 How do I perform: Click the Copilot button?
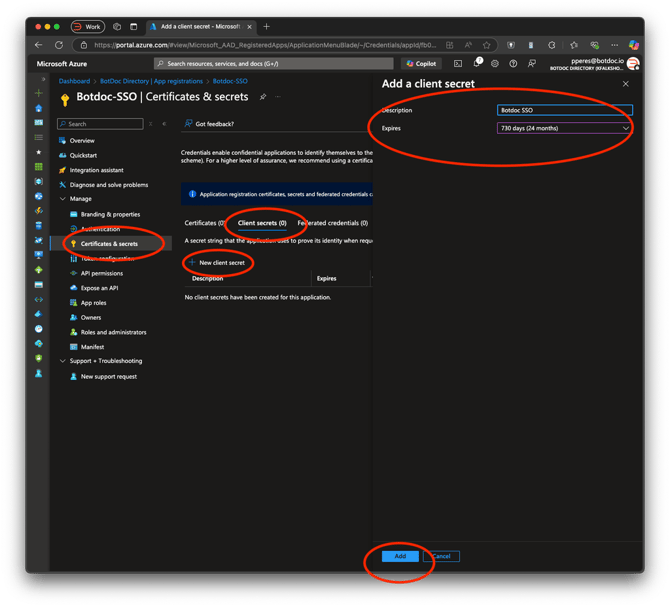pyautogui.click(x=421, y=64)
